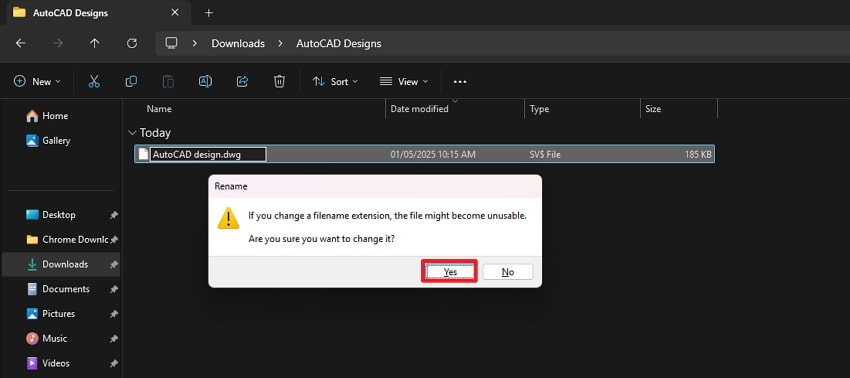This screenshot has height=378, width=850.
Task: Click the Cut scissors icon
Action: 94,81
